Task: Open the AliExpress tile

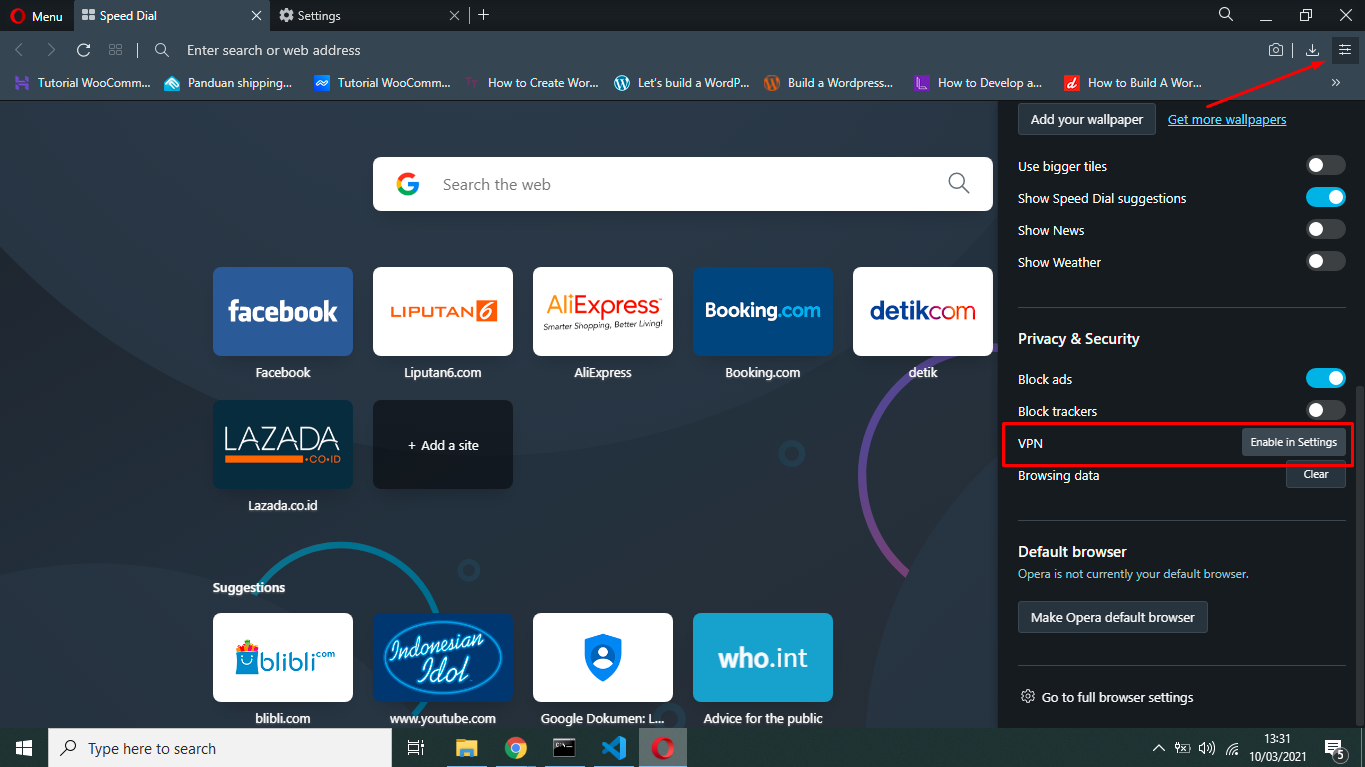Action: click(603, 311)
